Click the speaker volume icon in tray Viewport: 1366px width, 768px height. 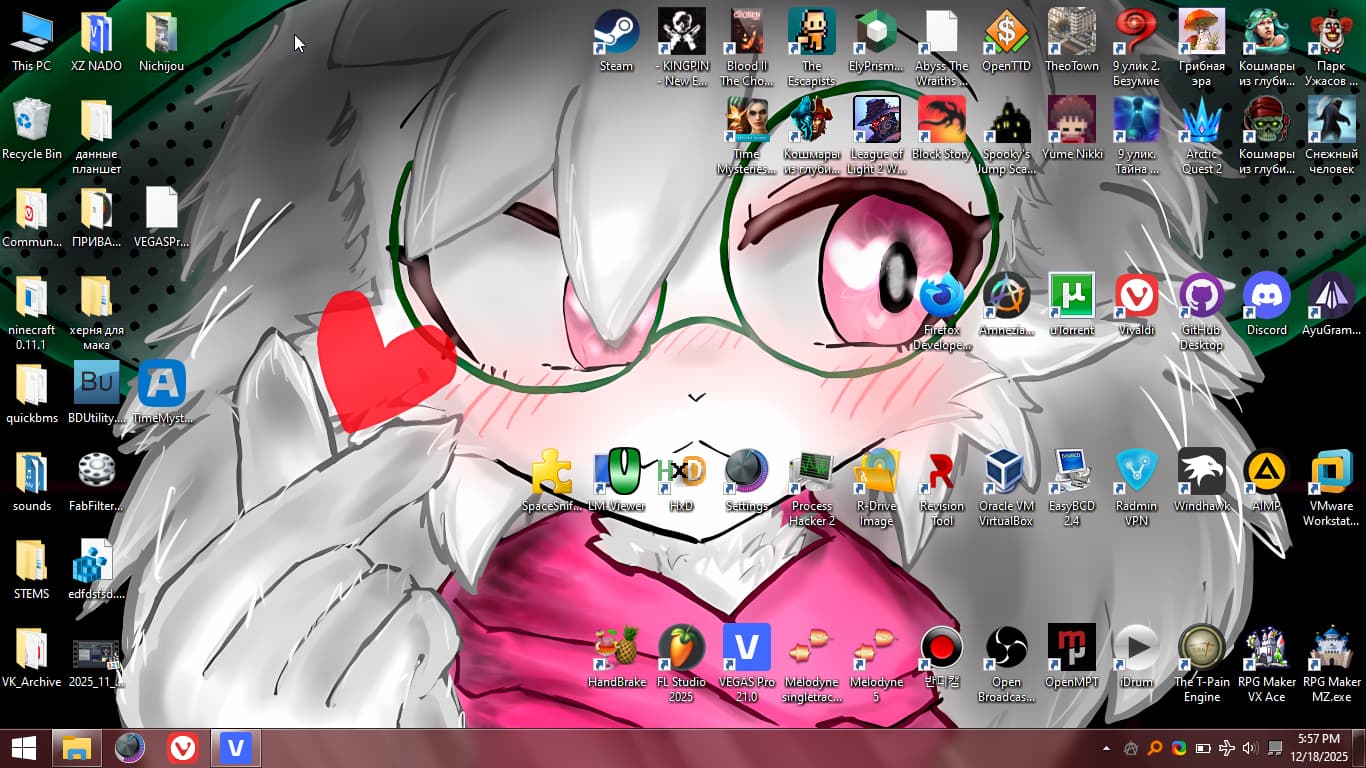click(x=1249, y=748)
